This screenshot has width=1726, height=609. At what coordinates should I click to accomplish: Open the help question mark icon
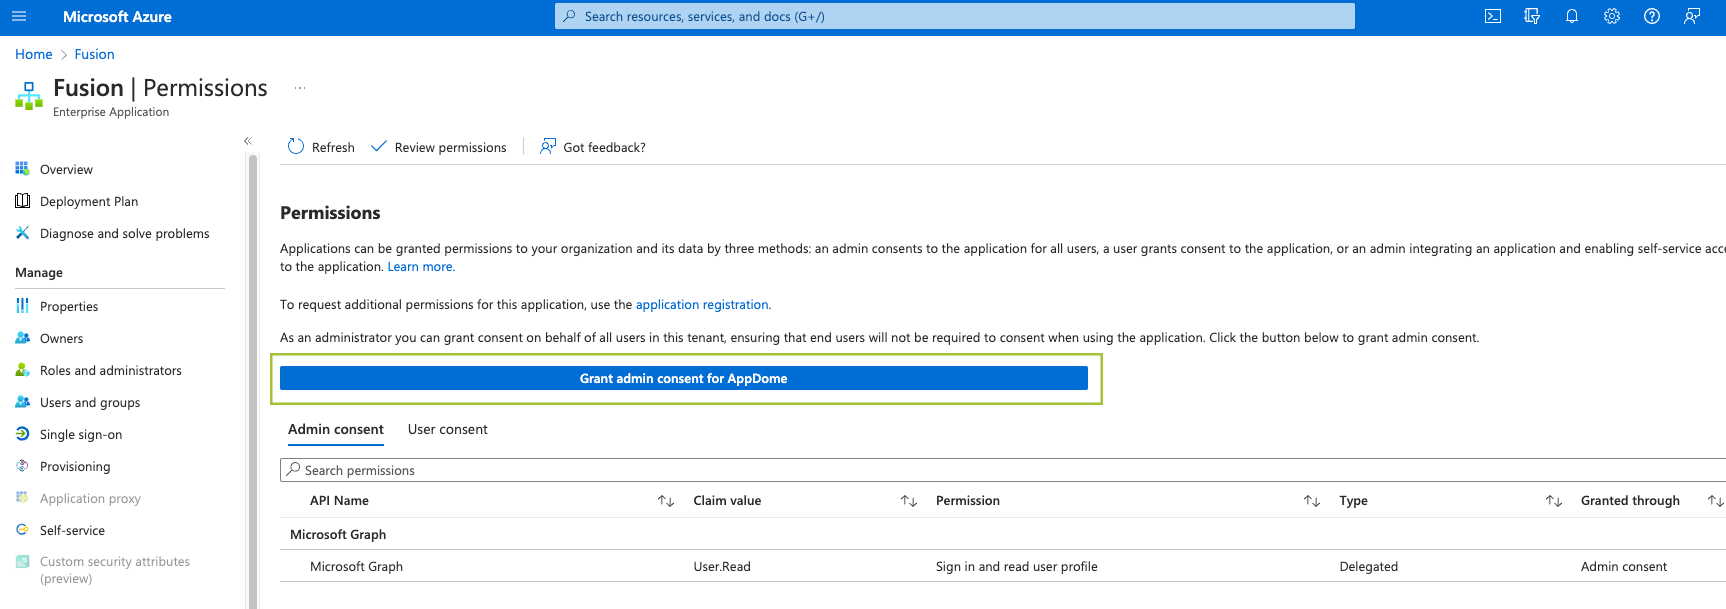pyautogui.click(x=1652, y=17)
